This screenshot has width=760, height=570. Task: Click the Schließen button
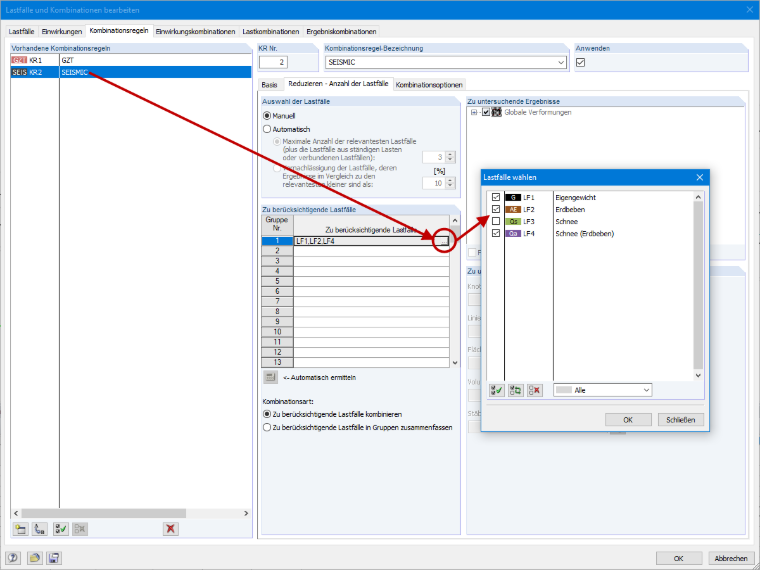coord(681,420)
